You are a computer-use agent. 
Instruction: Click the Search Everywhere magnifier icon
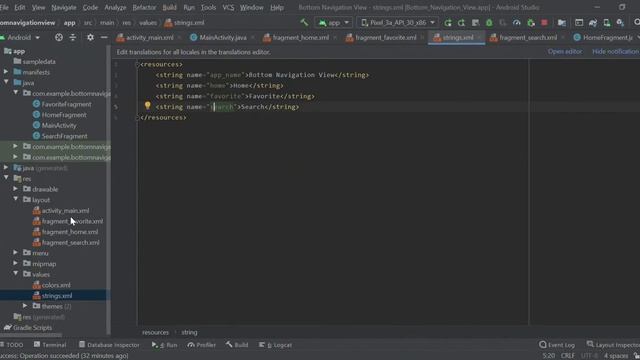(x=636, y=23)
